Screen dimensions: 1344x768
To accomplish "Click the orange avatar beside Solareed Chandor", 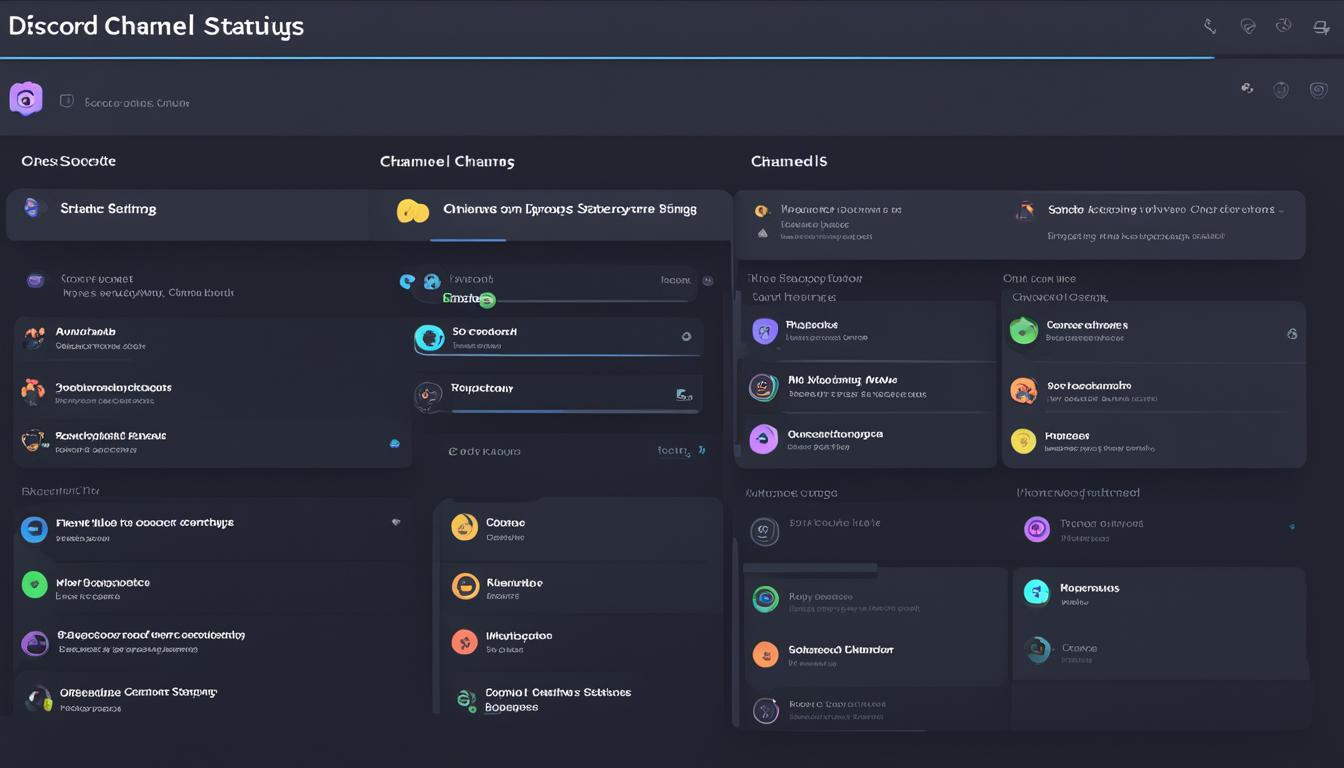I will coord(765,655).
